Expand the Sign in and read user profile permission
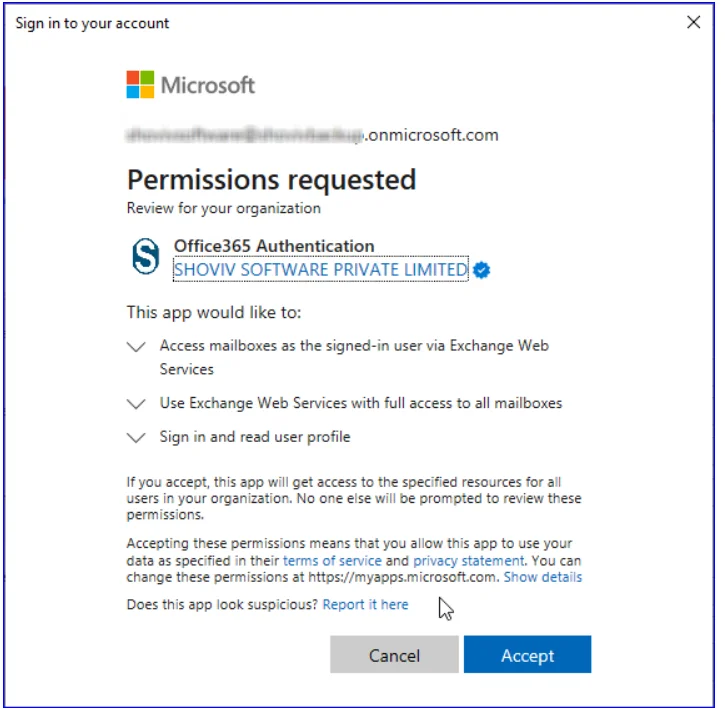725x709 pixels. pos(136,438)
